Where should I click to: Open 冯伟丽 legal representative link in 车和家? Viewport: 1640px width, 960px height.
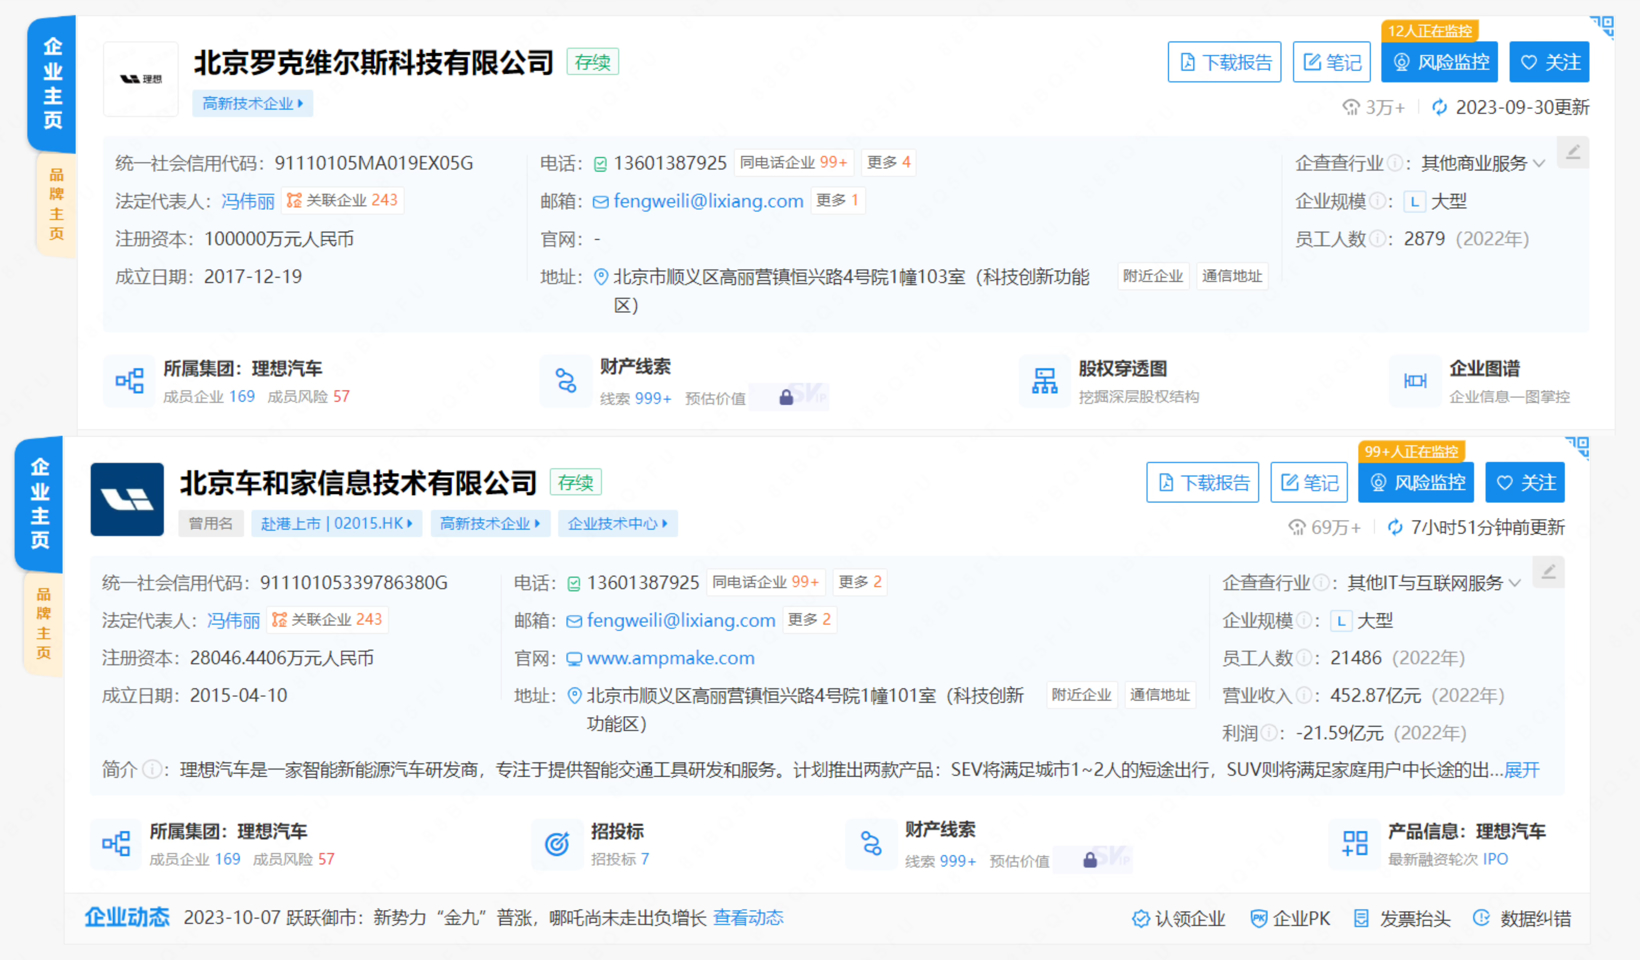pyautogui.click(x=233, y=621)
